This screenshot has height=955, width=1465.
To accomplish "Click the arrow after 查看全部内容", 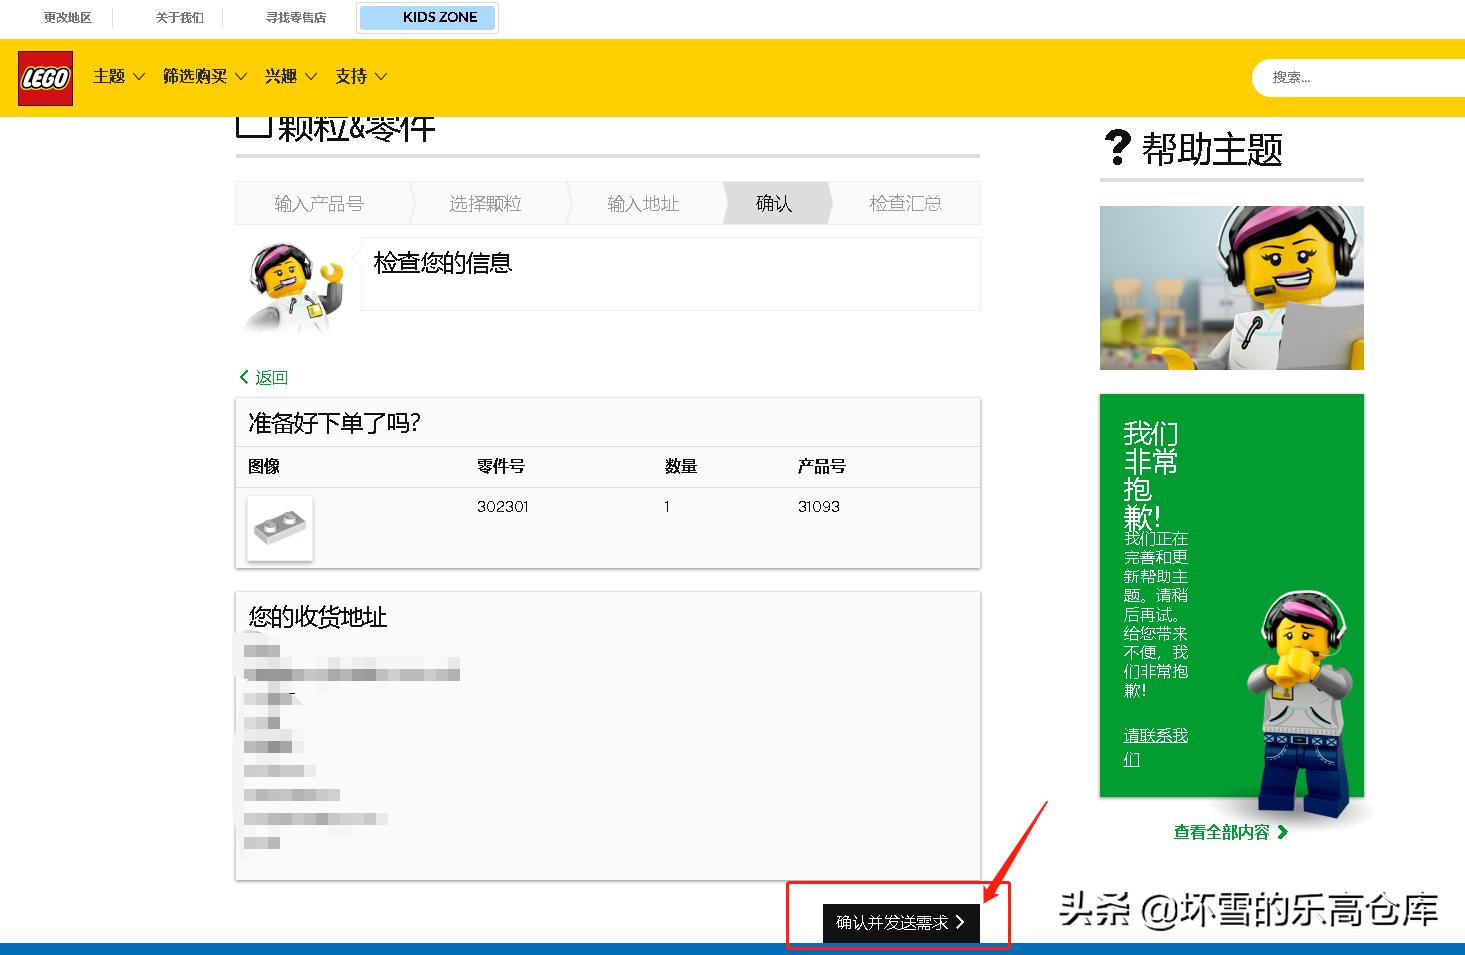I will coord(1284,831).
